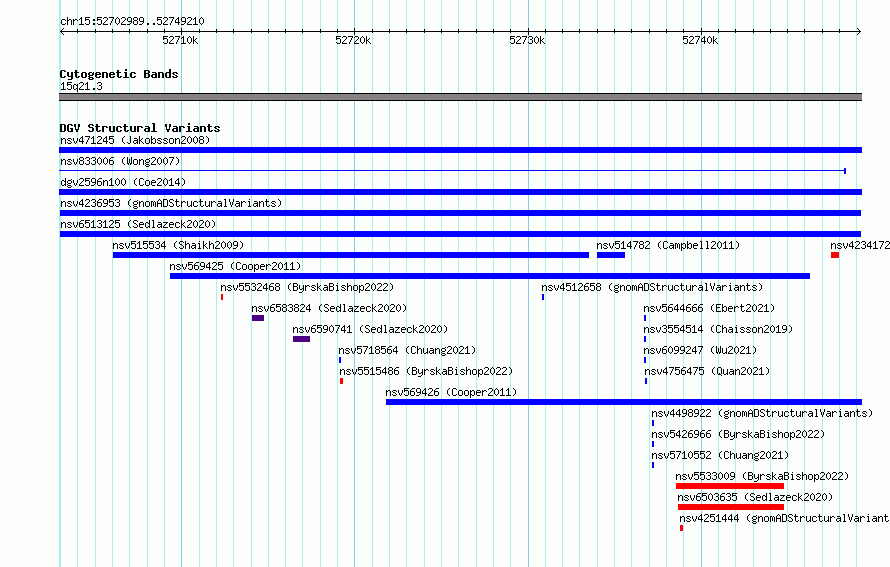Click the 15q21.3 band label
Image resolution: width=890 pixels, height=567 pixels.
coord(81,86)
